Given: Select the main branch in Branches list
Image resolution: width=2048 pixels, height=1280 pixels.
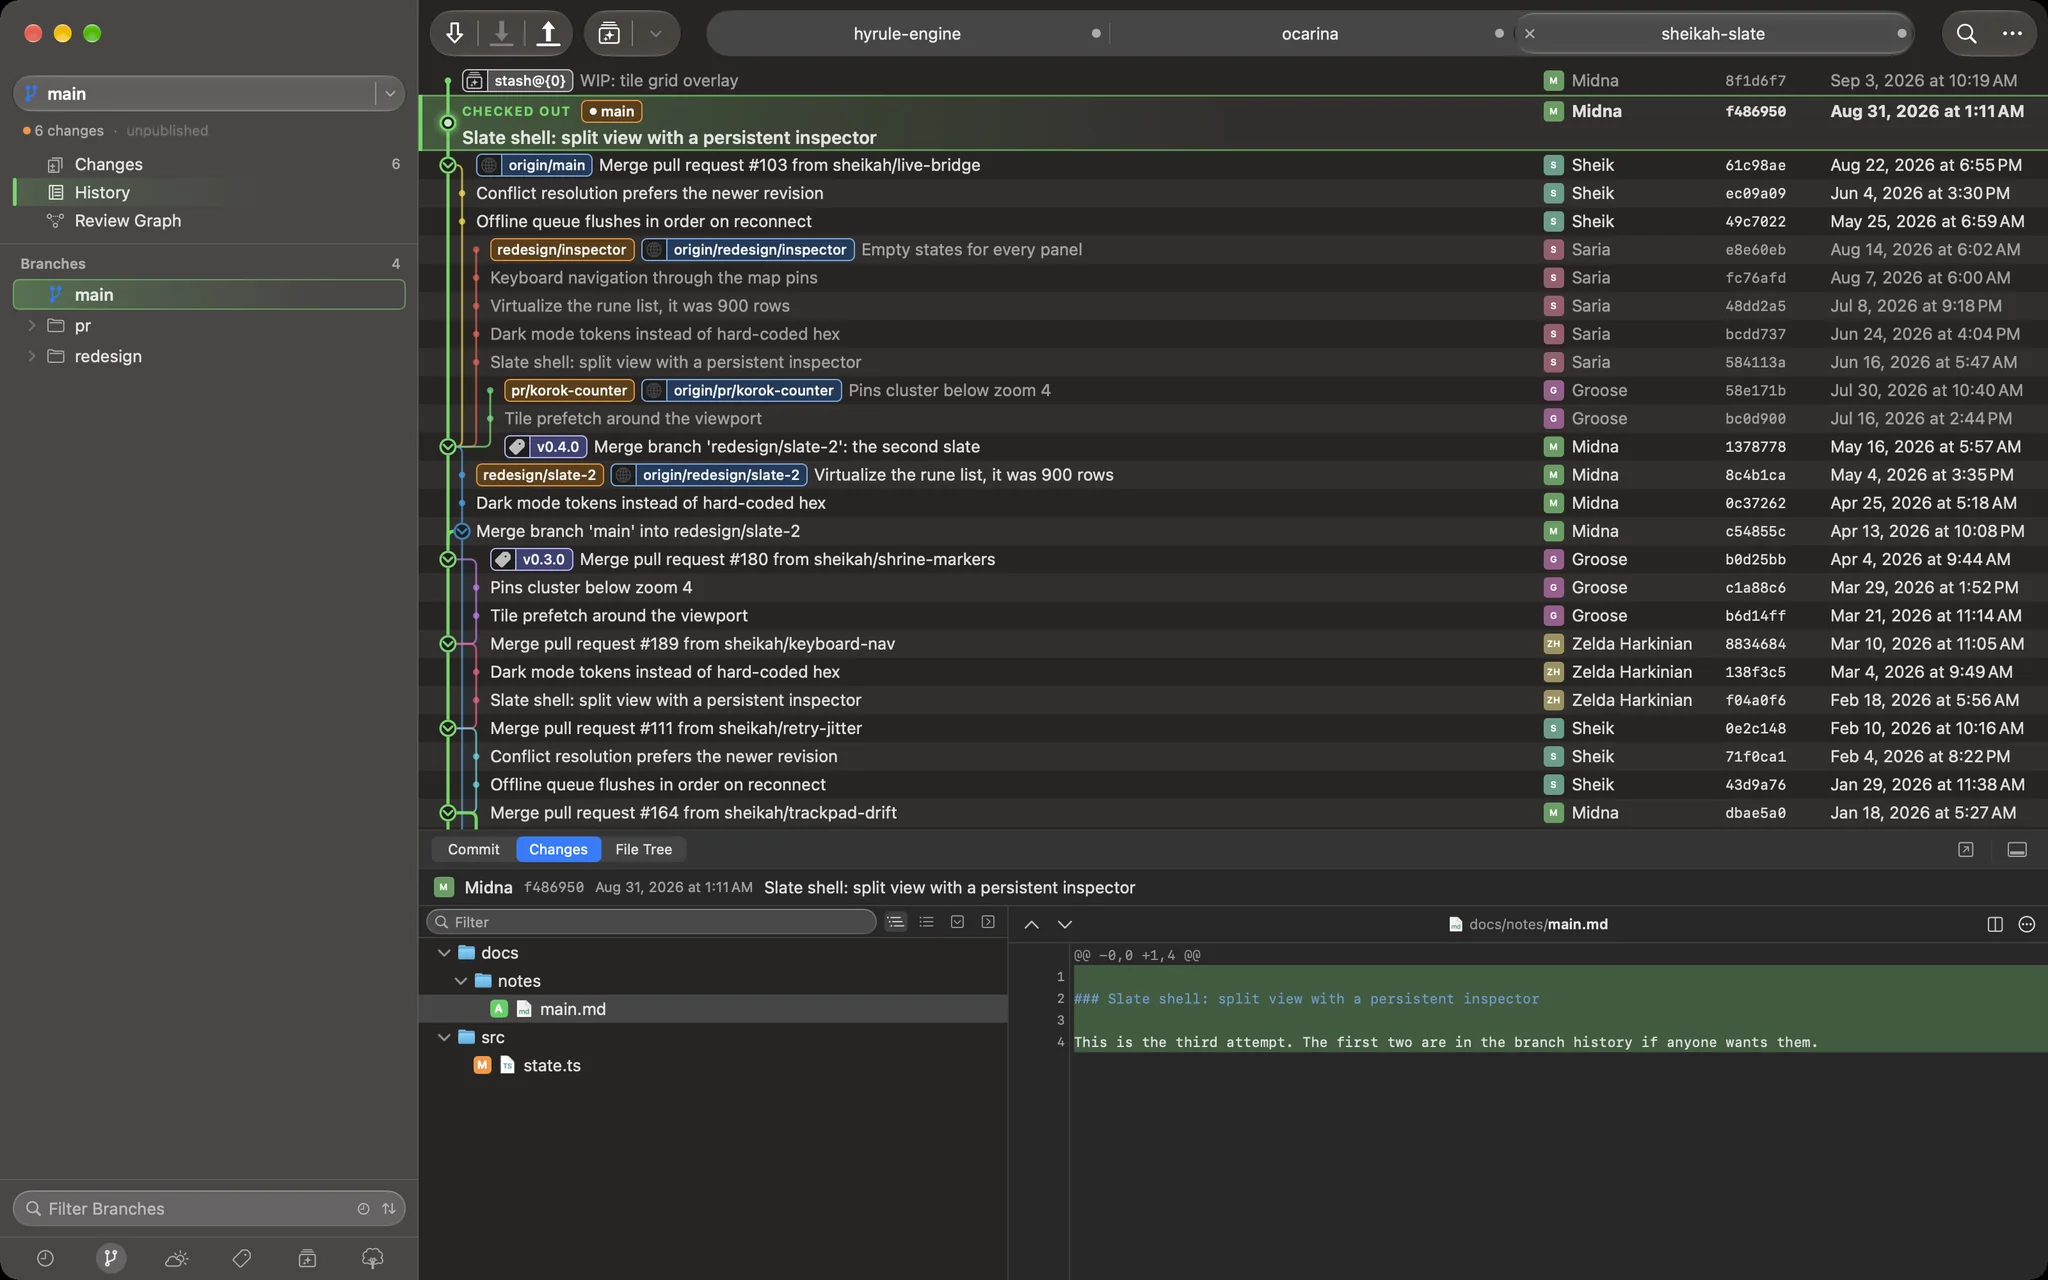Looking at the screenshot, I should tap(209, 294).
